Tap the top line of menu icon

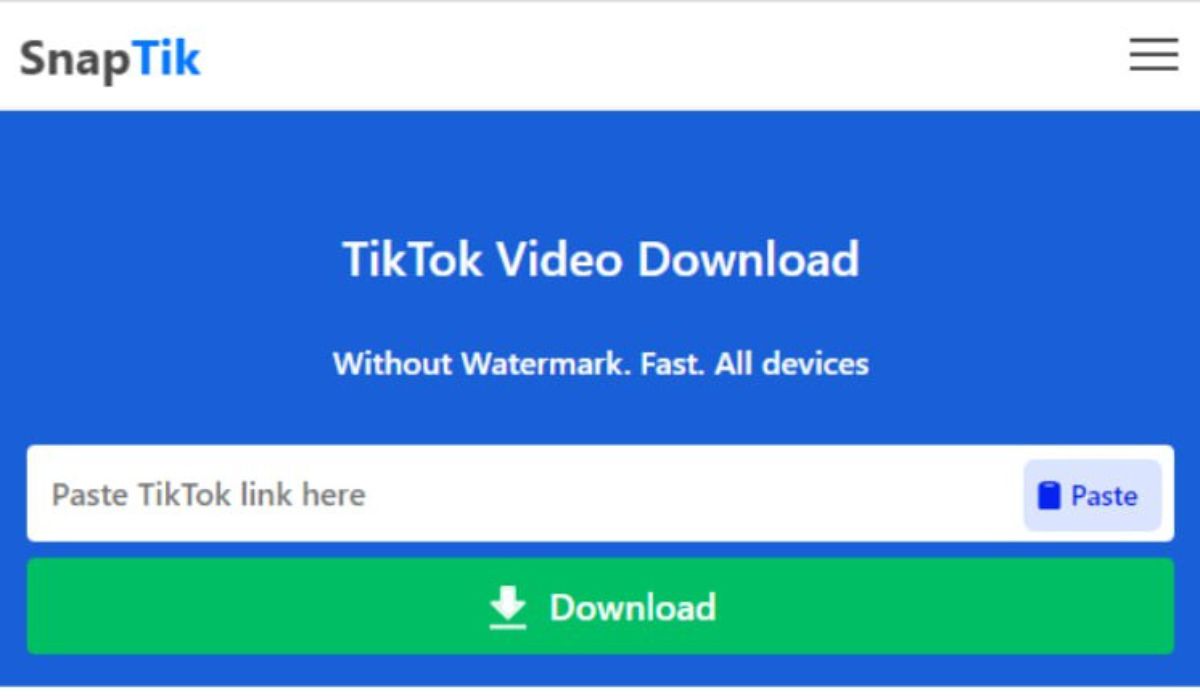click(1154, 40)
